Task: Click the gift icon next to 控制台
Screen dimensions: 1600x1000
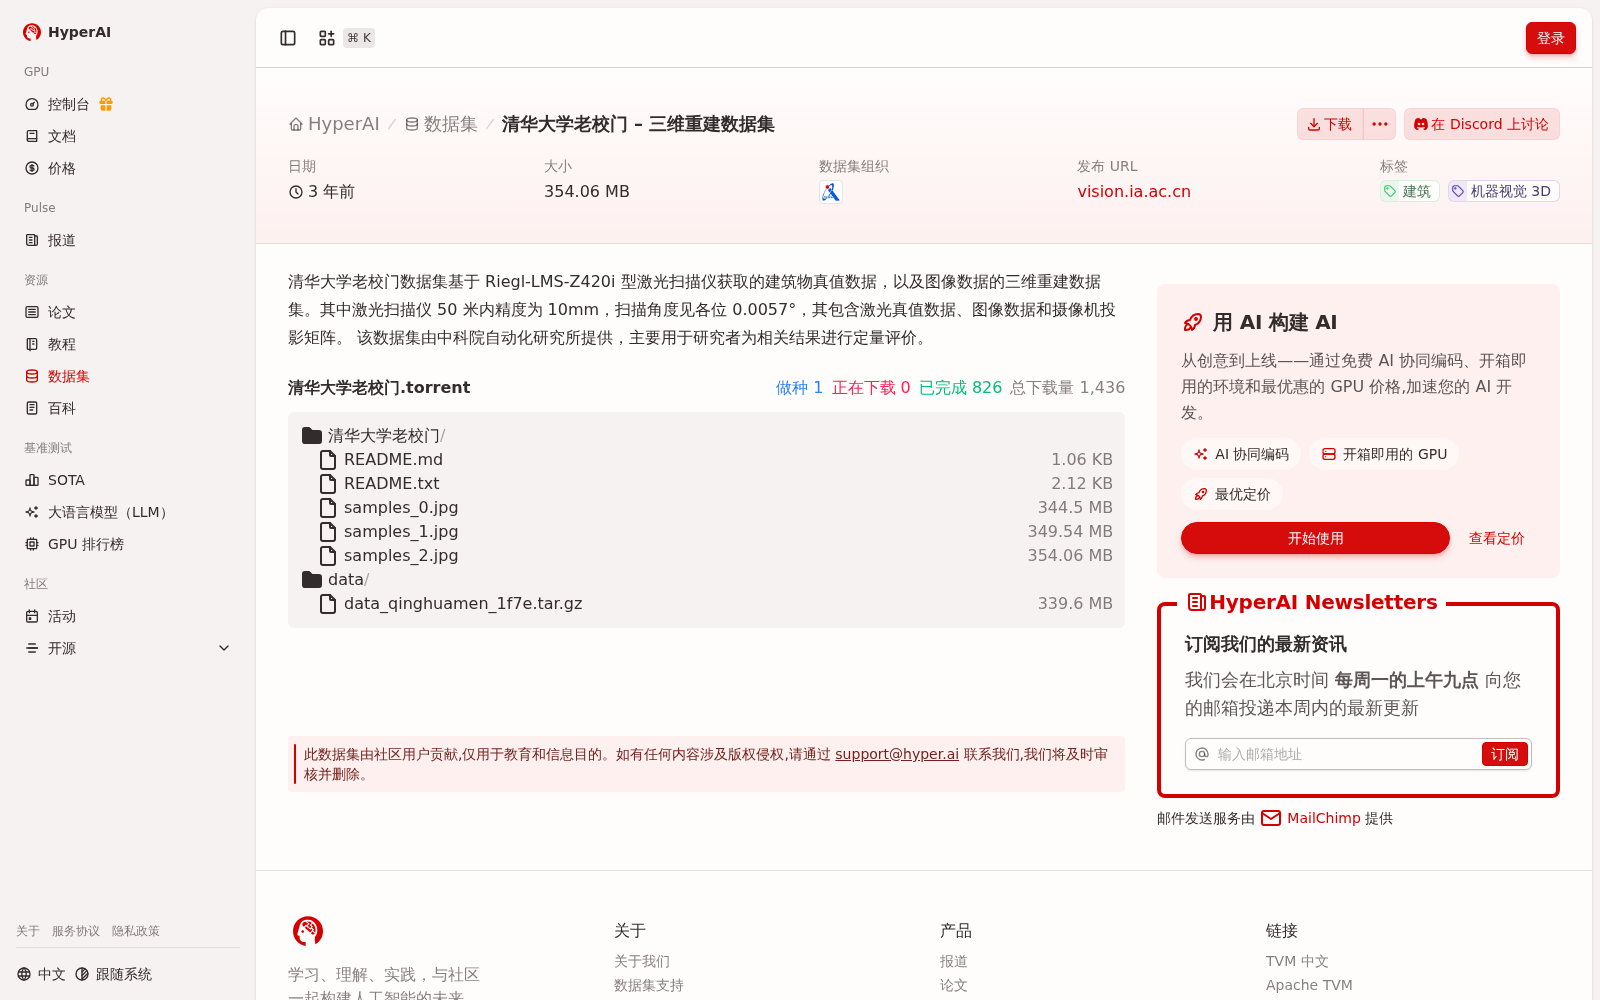Action: (x=106, y=104)
